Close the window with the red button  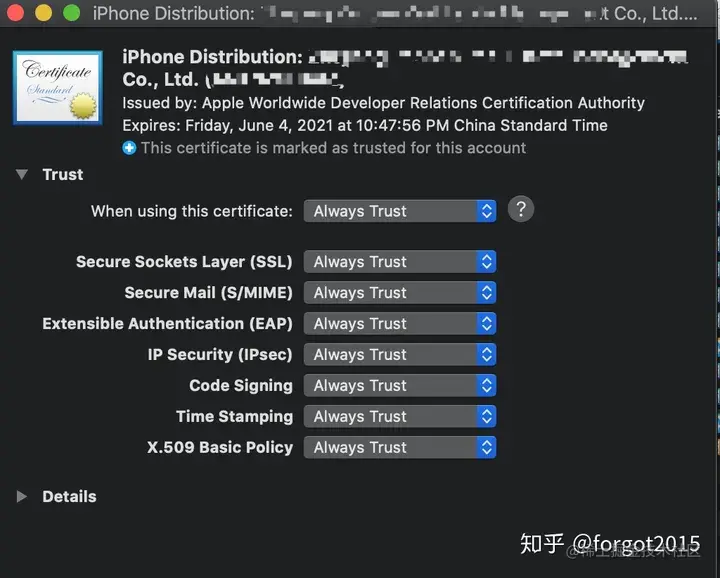click(x=15, y=12)
